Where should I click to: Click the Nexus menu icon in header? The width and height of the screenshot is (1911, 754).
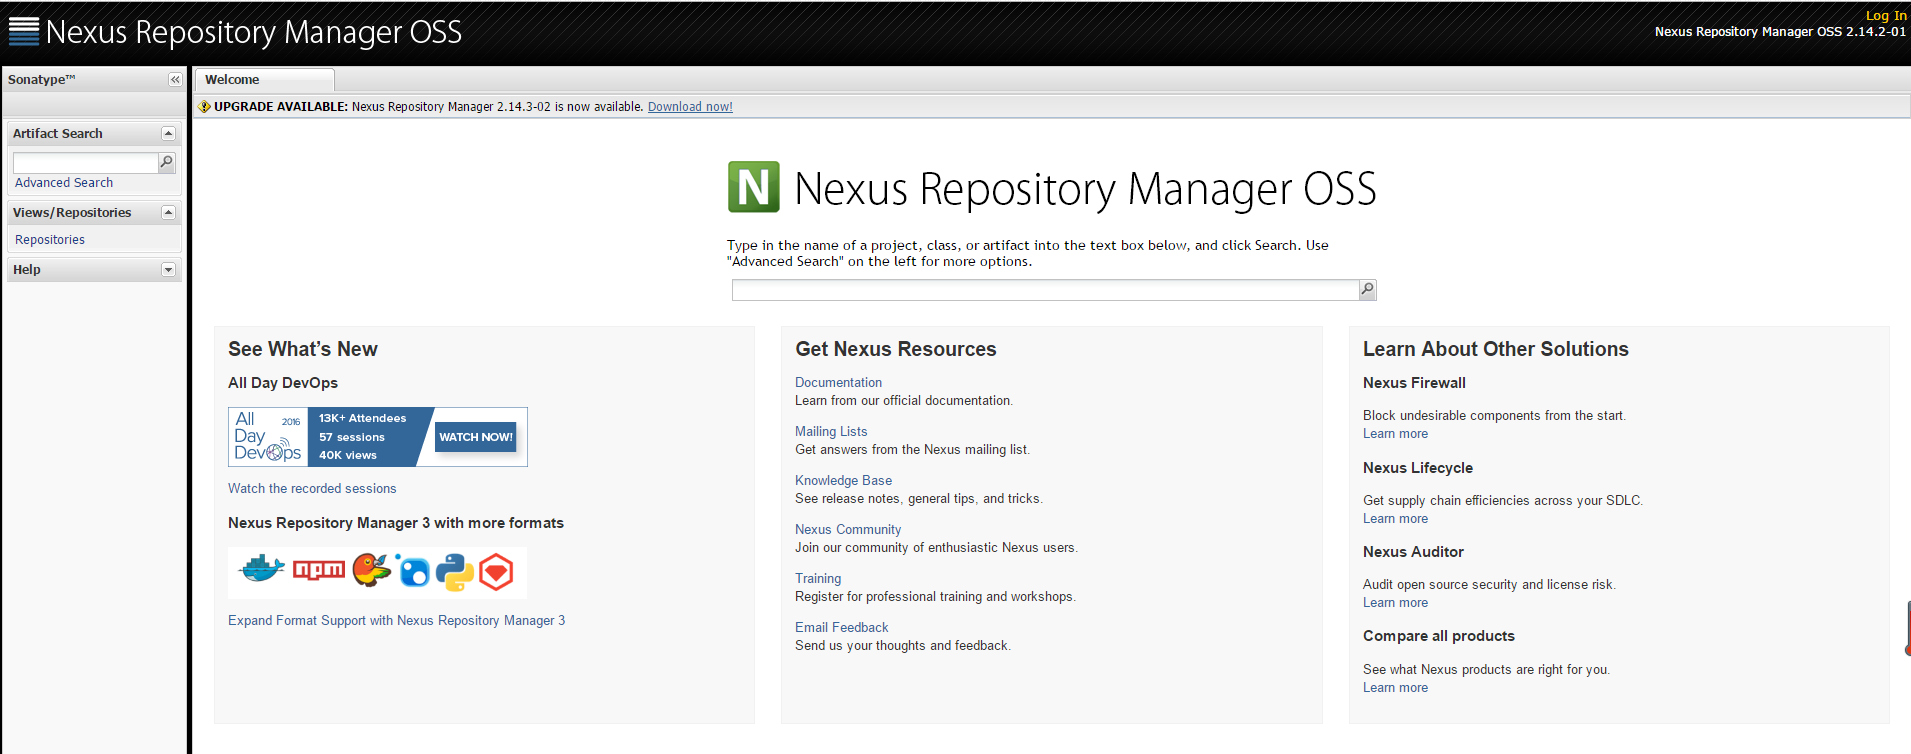click(x=24, y=31)
